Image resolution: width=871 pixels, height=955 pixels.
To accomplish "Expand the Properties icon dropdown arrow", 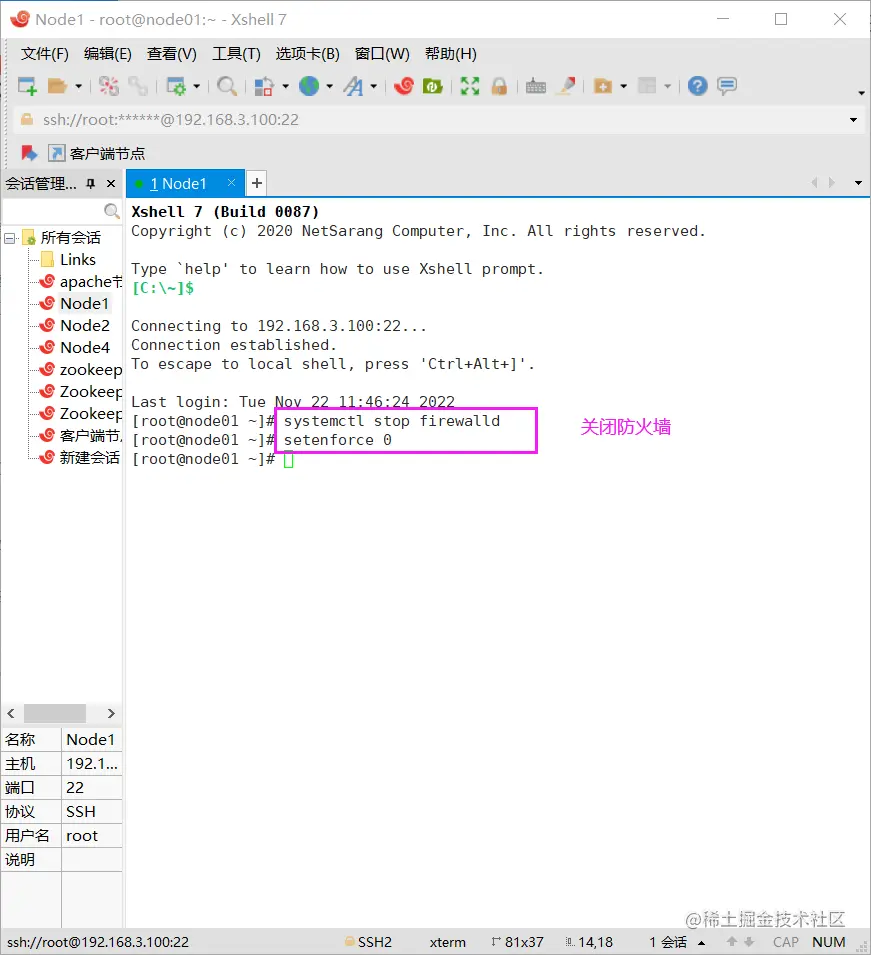I will point(197,86).
